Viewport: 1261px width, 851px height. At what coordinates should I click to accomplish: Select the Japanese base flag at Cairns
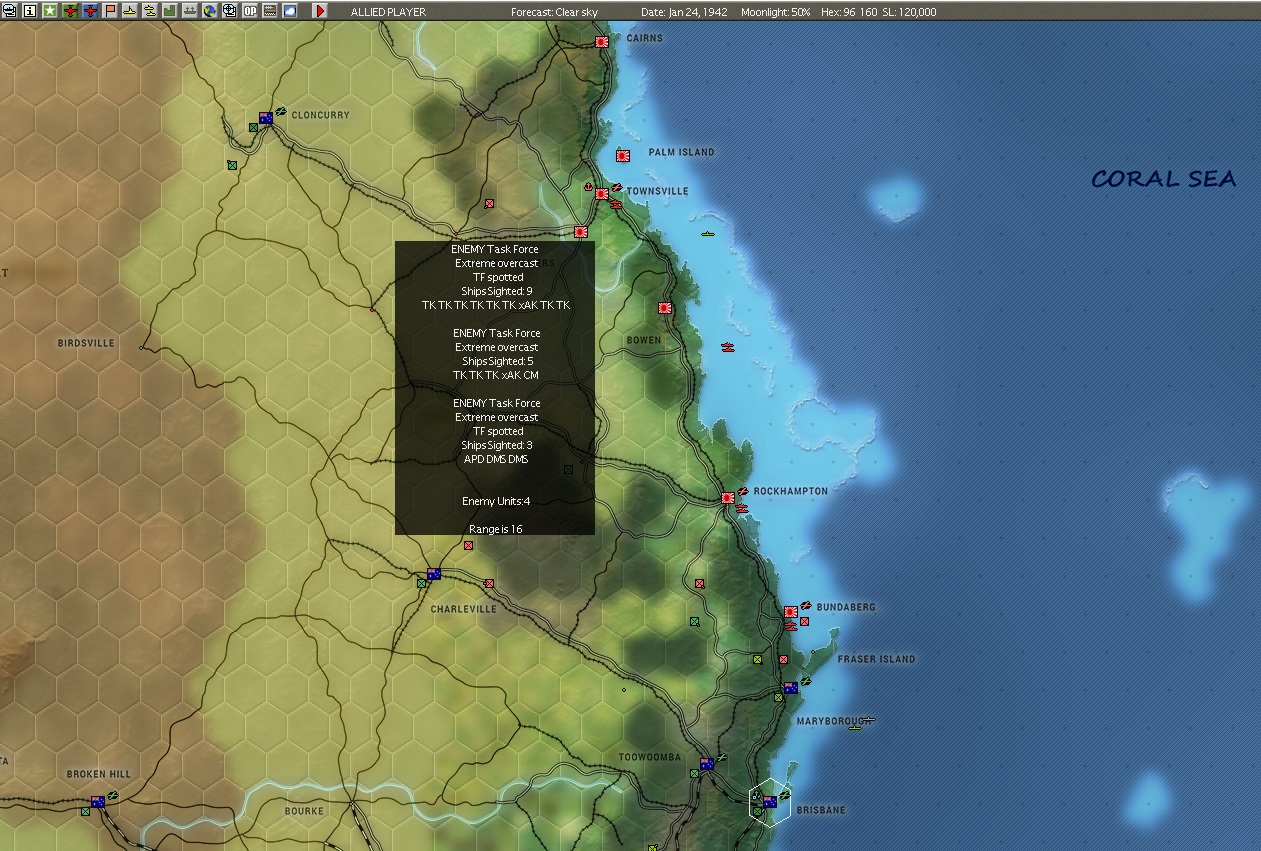(x=602, y=42)
